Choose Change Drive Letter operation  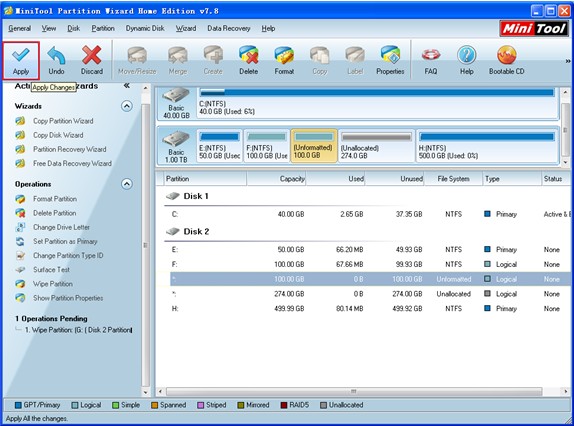(x=61, y=227)
